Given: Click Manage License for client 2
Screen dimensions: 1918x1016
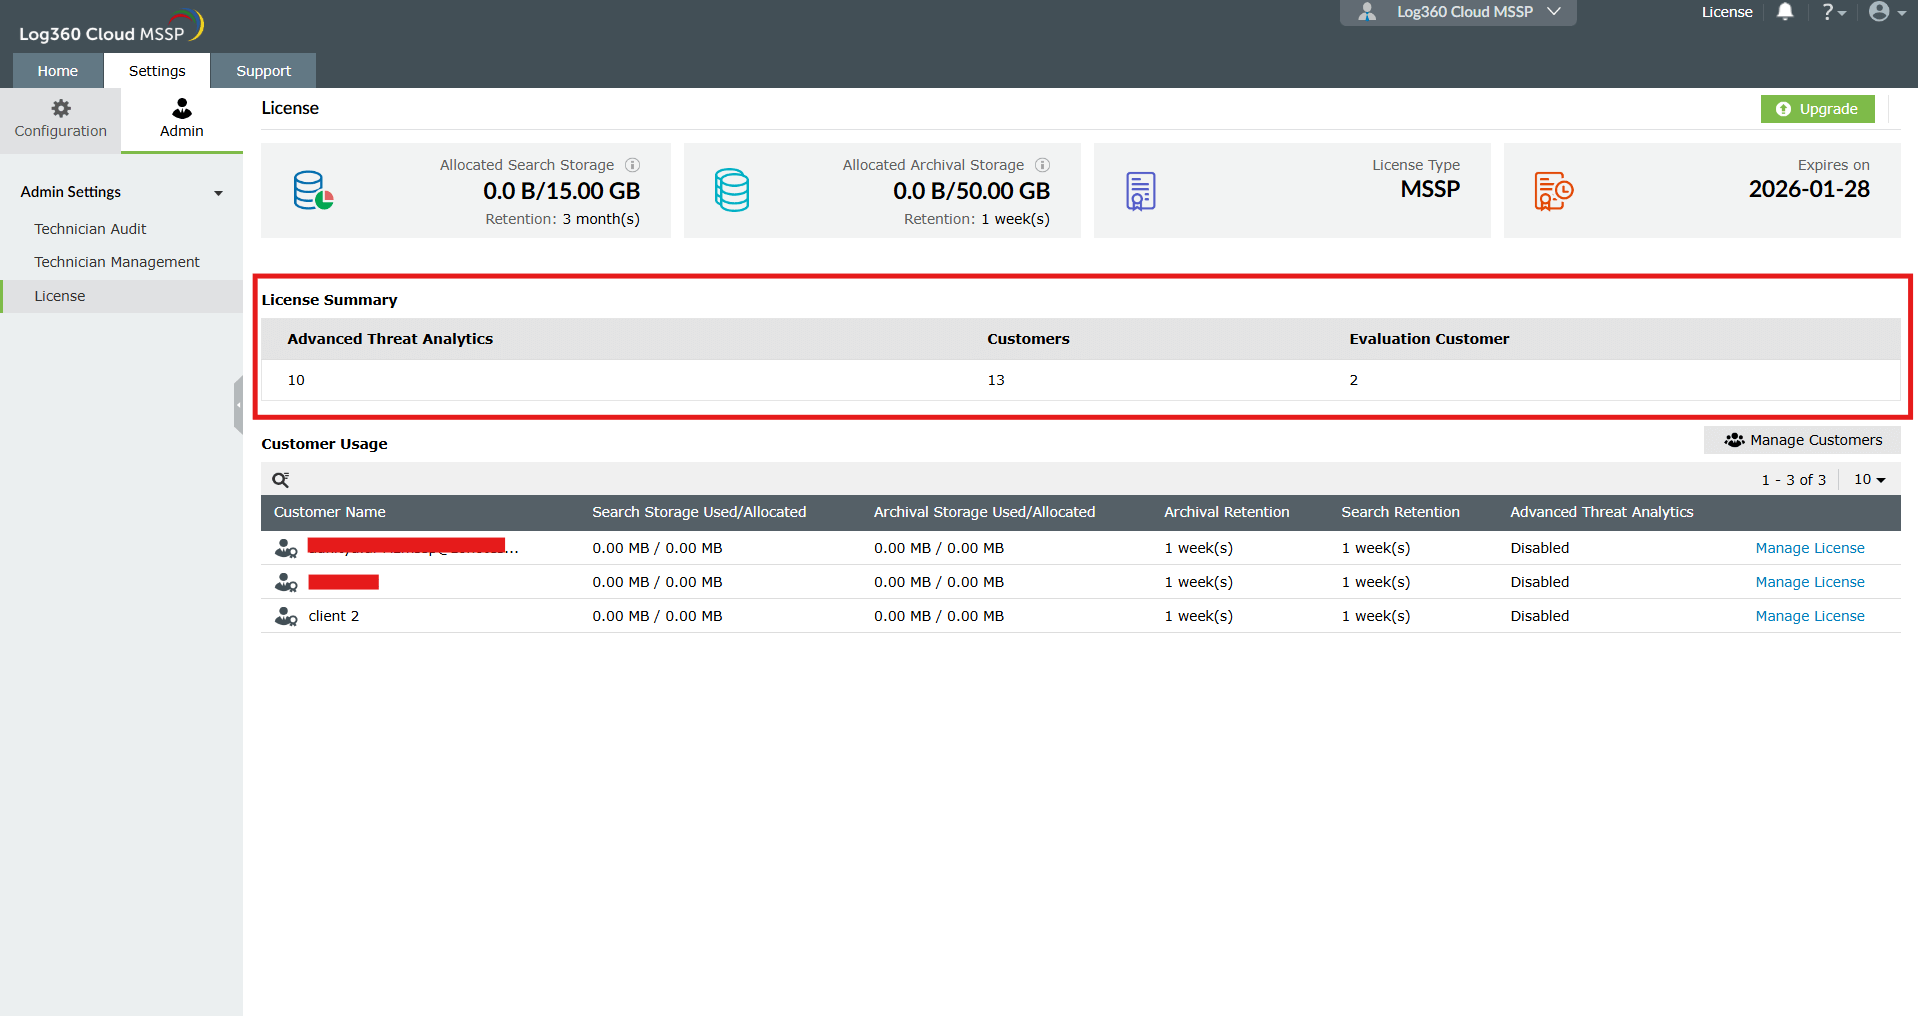Looking at the screenshot, I should point(1809,616).
